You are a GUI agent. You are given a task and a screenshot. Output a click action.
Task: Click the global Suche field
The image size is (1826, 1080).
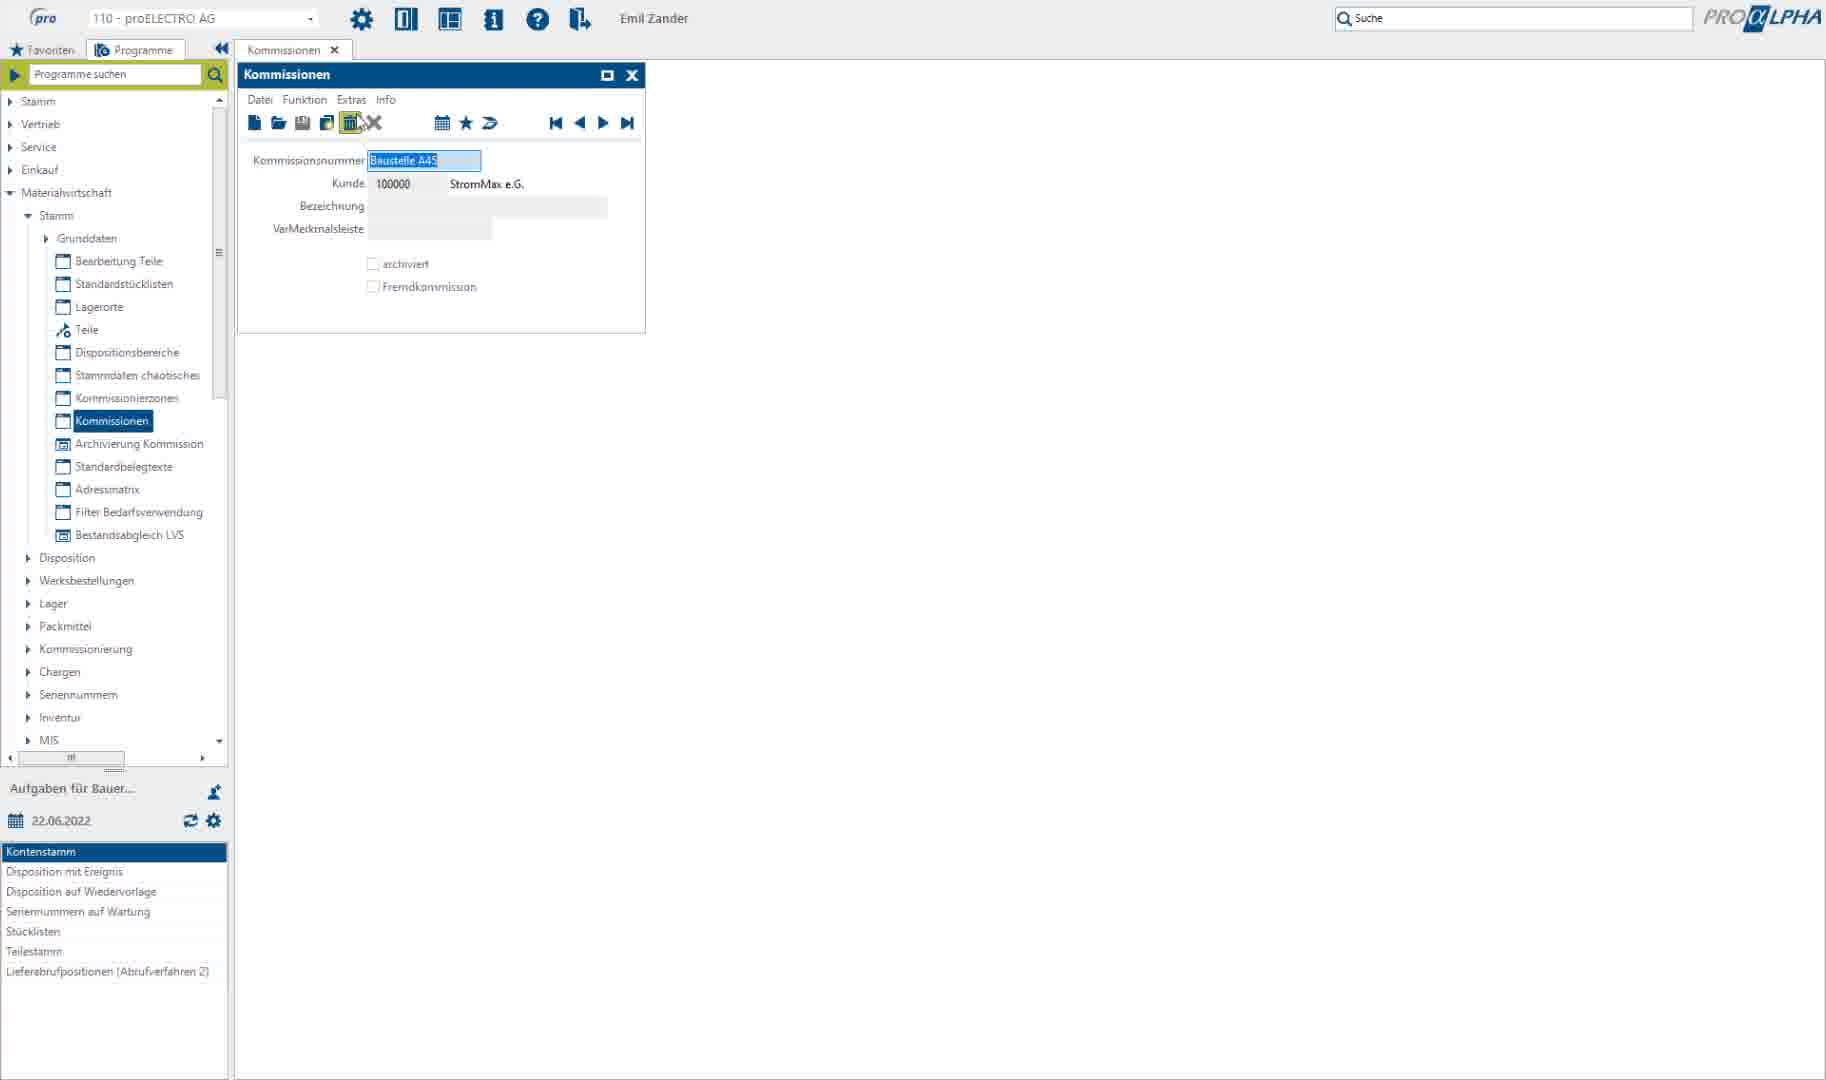tap(1513, 19)
